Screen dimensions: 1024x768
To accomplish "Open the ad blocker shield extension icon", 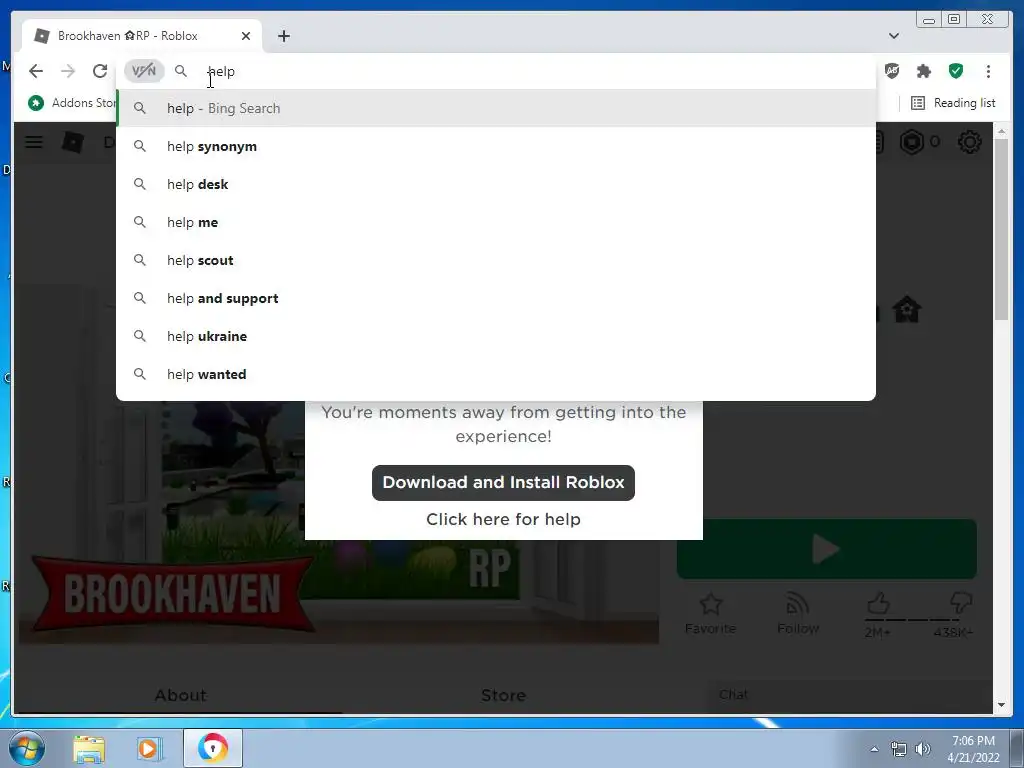I will click(891, 71).
